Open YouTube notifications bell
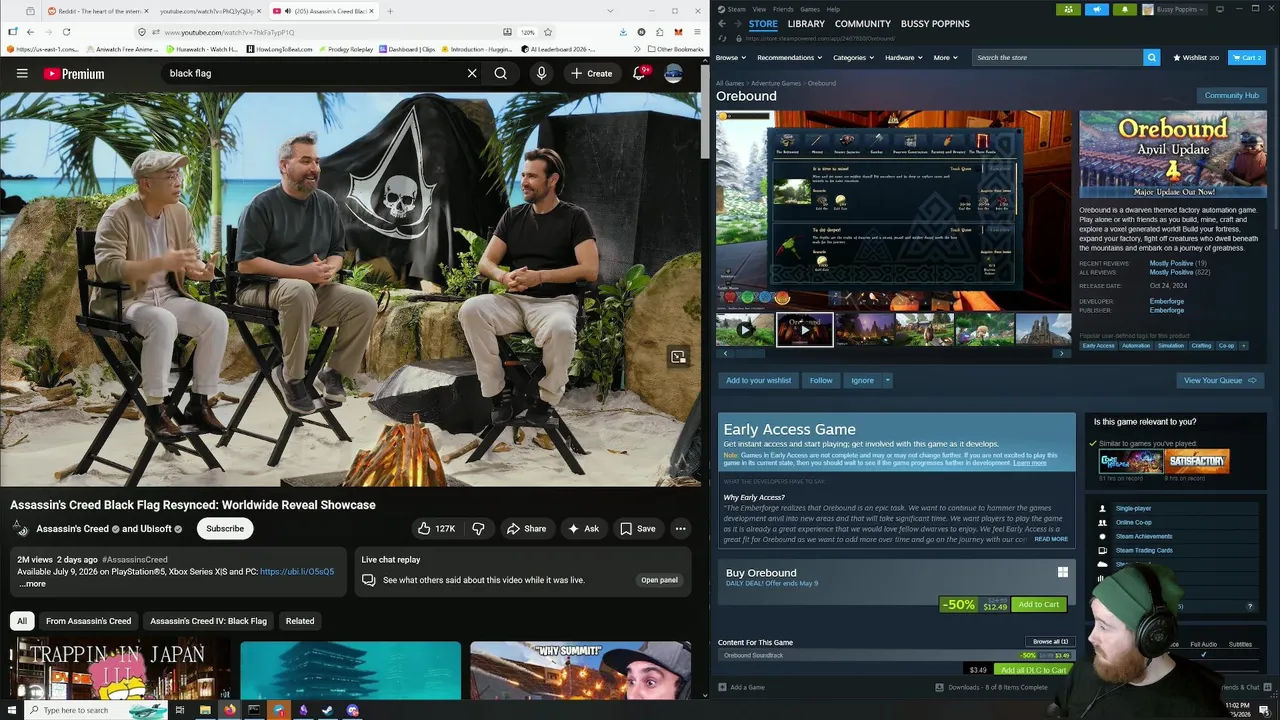 [x=639, y=73]
